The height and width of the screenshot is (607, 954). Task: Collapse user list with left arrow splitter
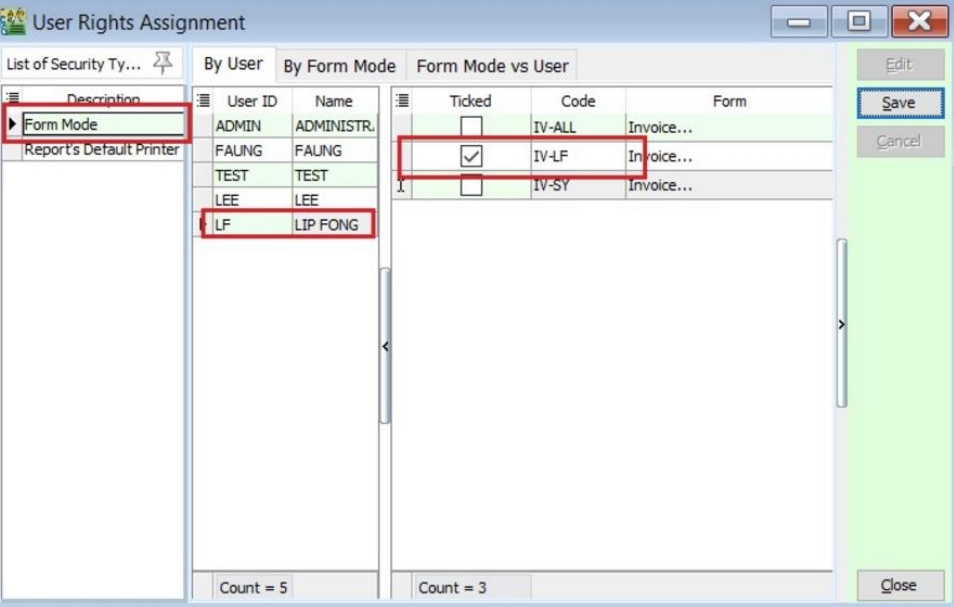coord(385,347)
